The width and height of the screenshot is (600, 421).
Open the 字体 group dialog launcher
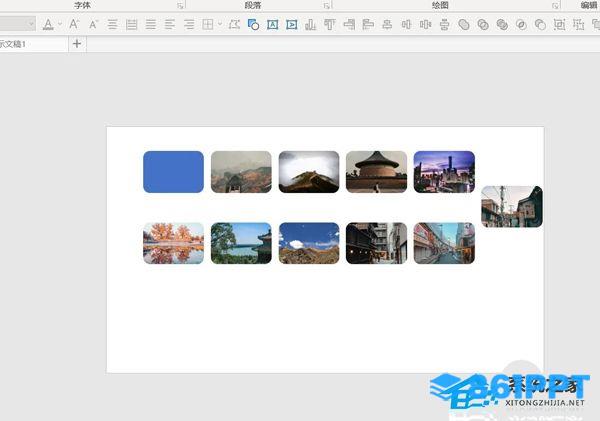180,6
